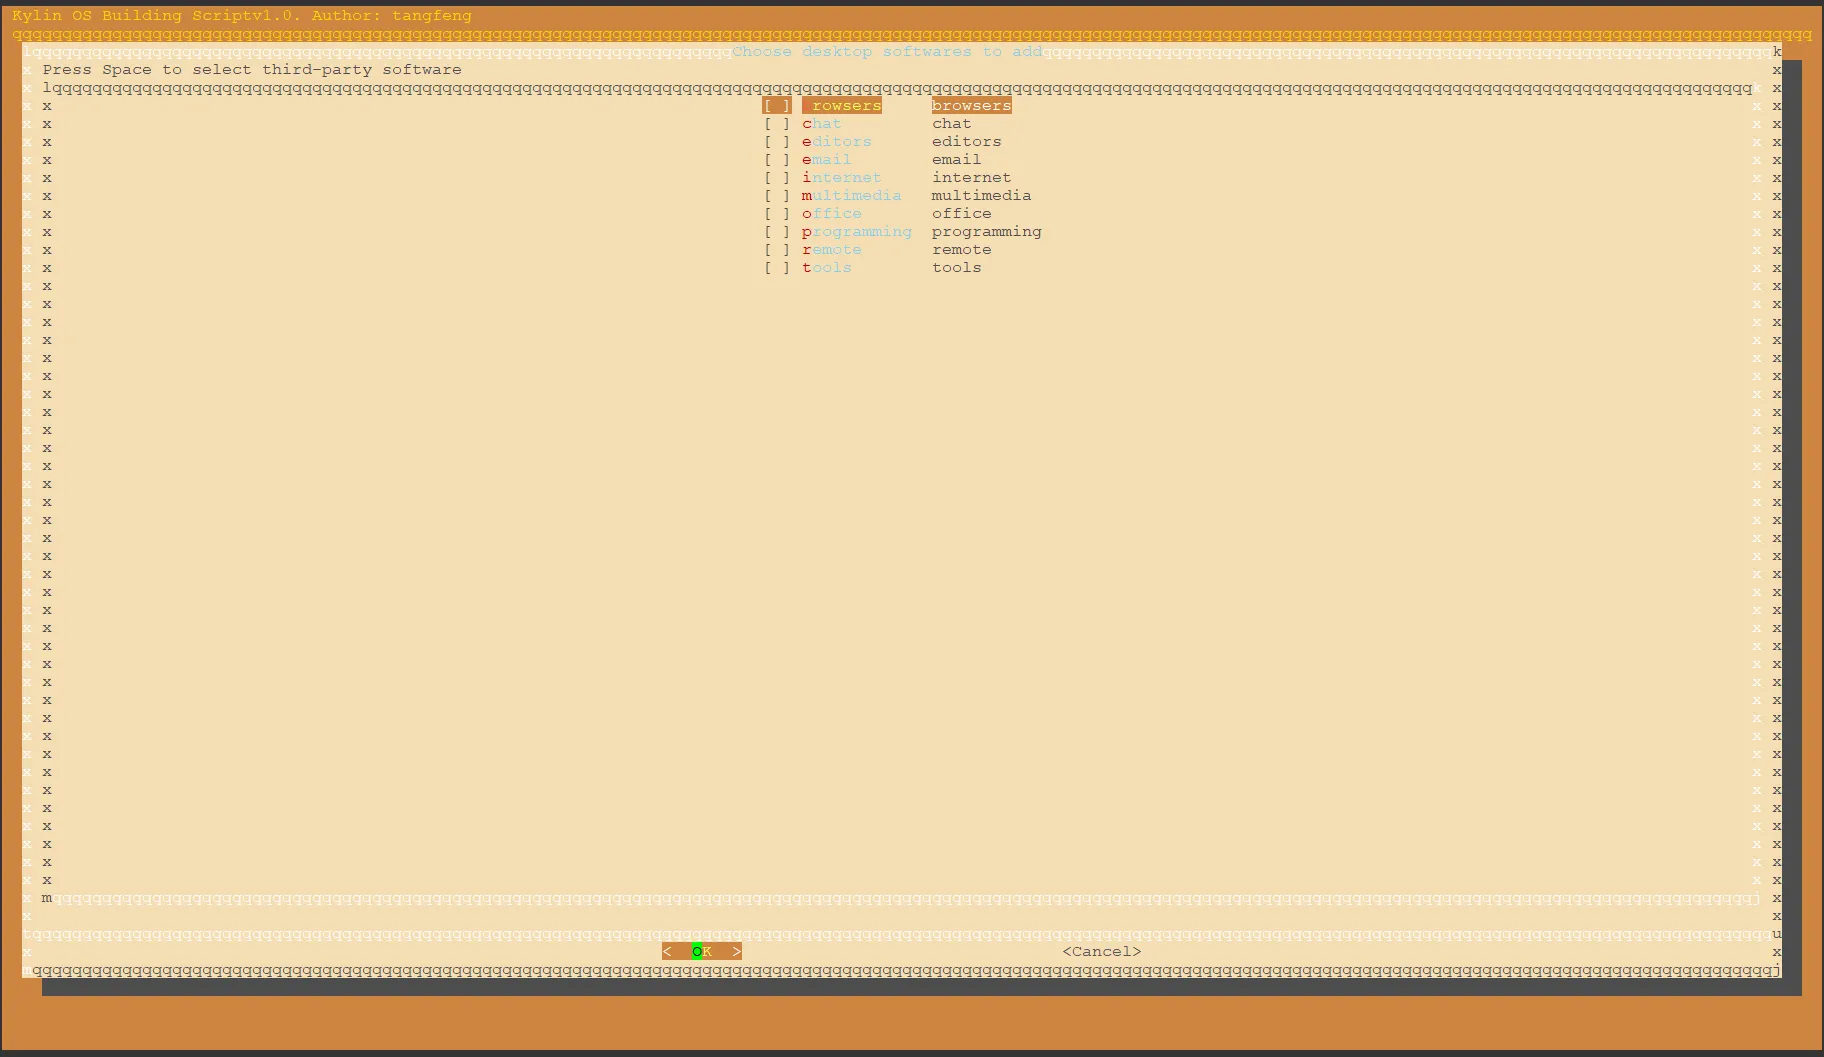The height and width of the screenshot is (1057, 1824).
Task: Enable the editors checkbox
Action: tap(777, 142)
